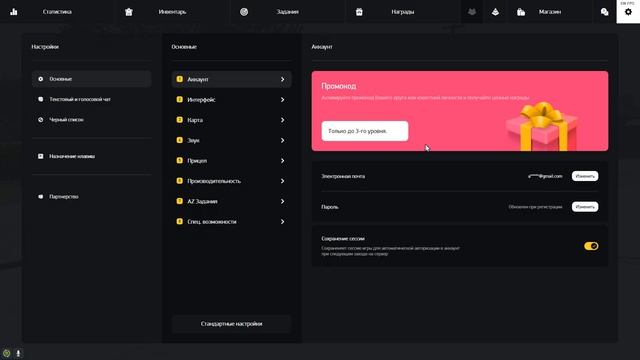Click the yellow icon next to Карта

pyautogui.click(x=180, y=120)
